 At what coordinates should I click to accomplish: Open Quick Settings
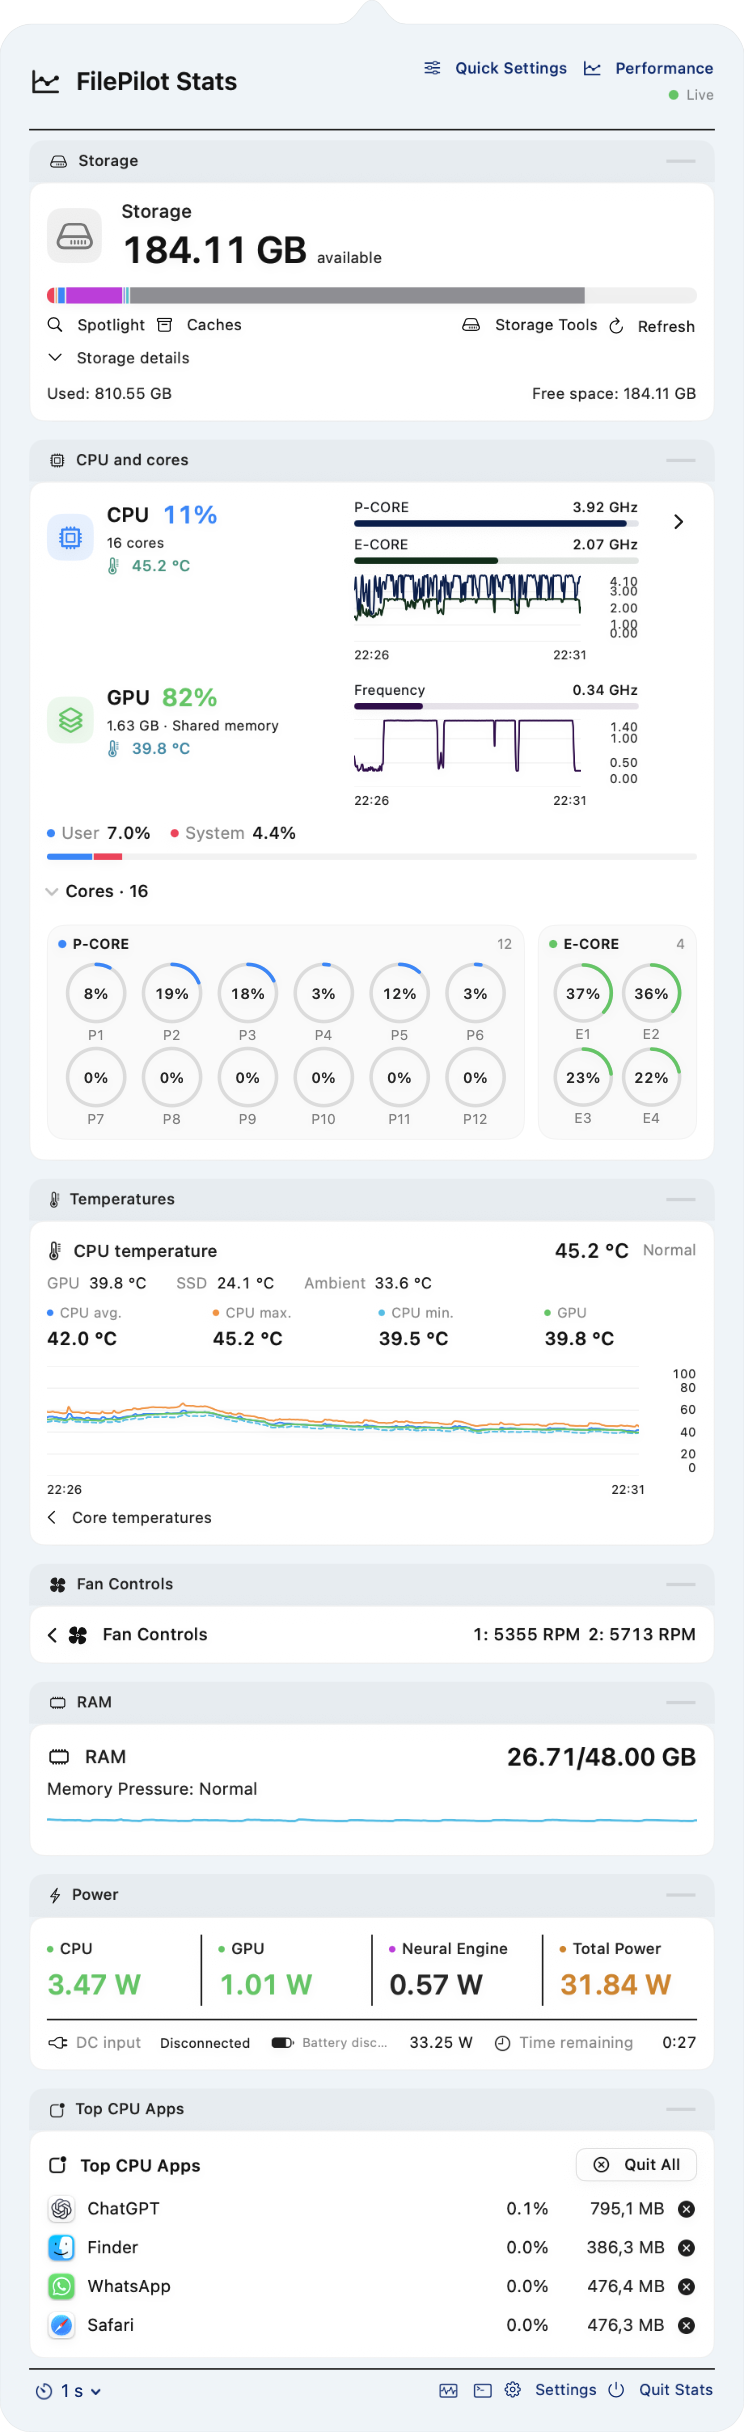tap(496, 68)
